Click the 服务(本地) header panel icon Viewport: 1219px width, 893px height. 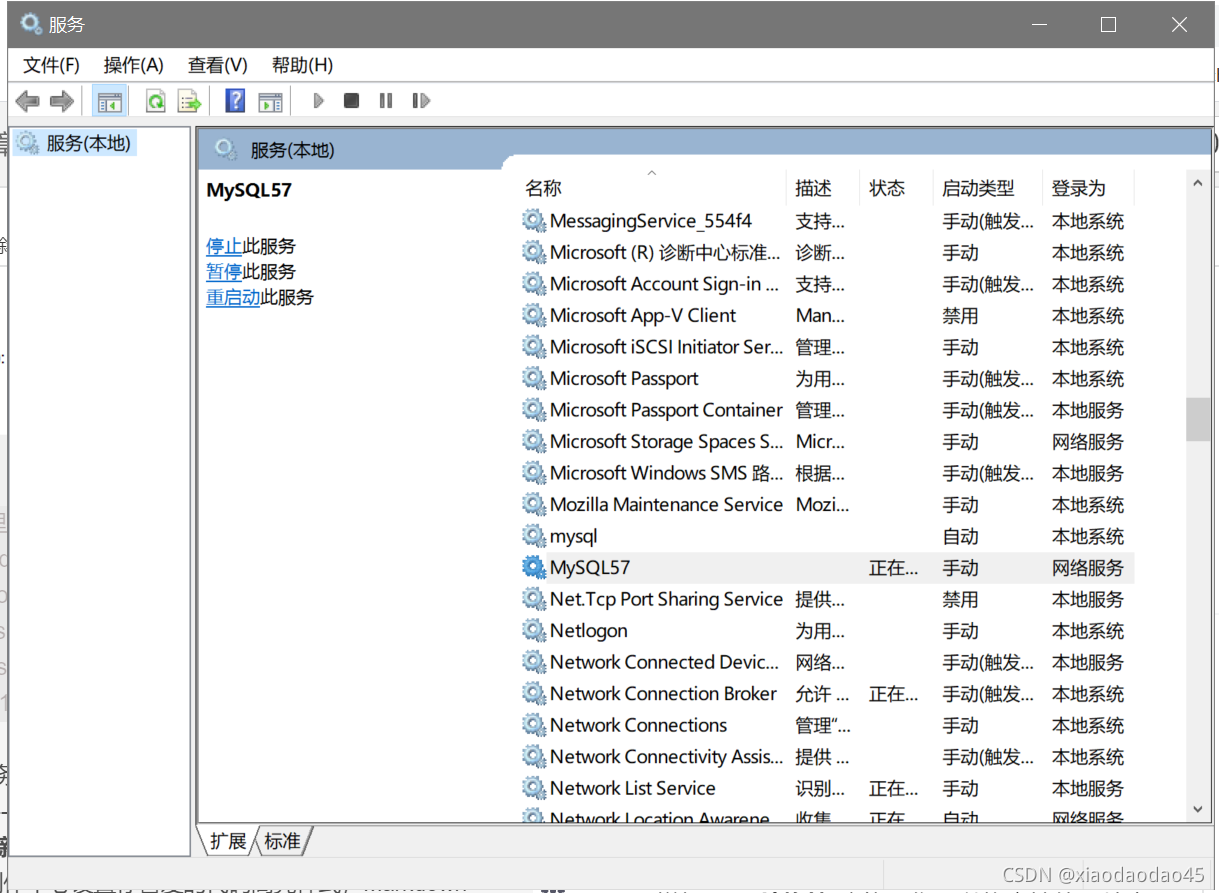click(227, 150)
